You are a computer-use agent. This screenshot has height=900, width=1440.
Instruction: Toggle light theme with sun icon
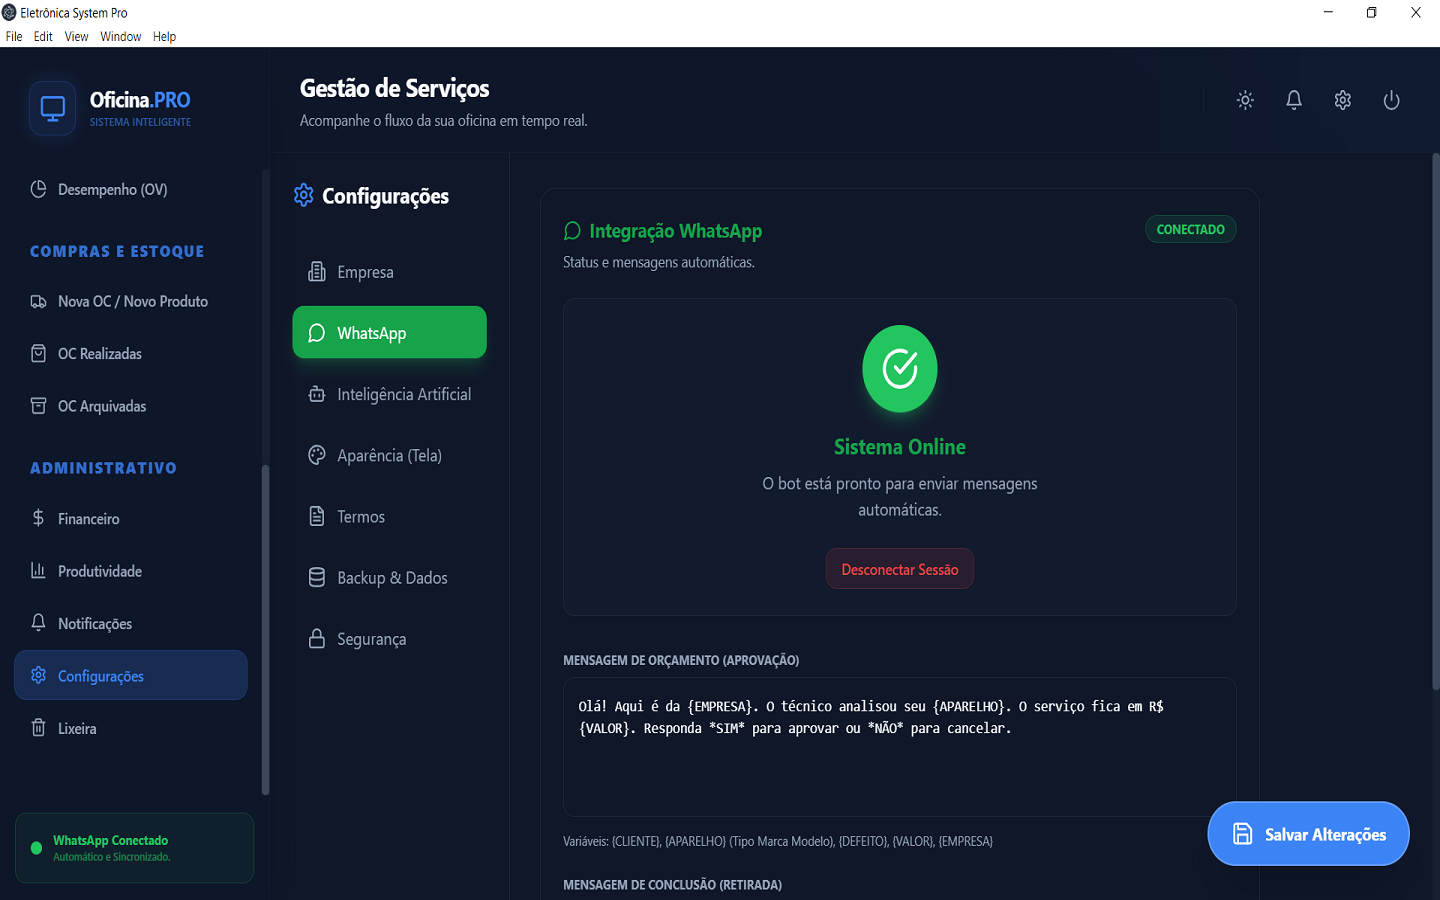tap(1245, 100)
